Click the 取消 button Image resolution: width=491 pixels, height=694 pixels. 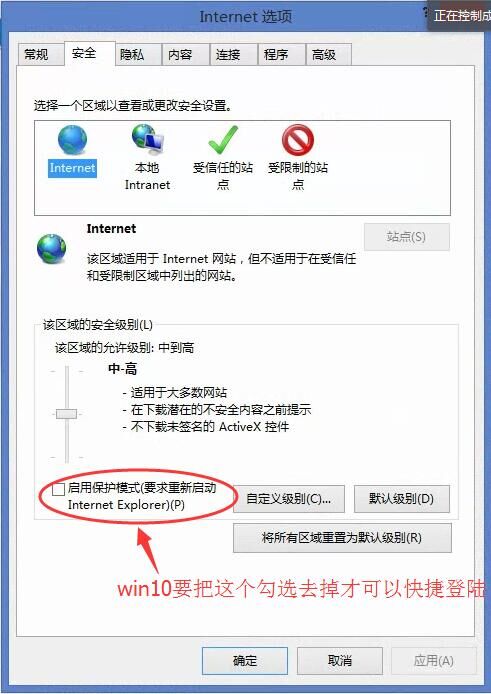340,661
